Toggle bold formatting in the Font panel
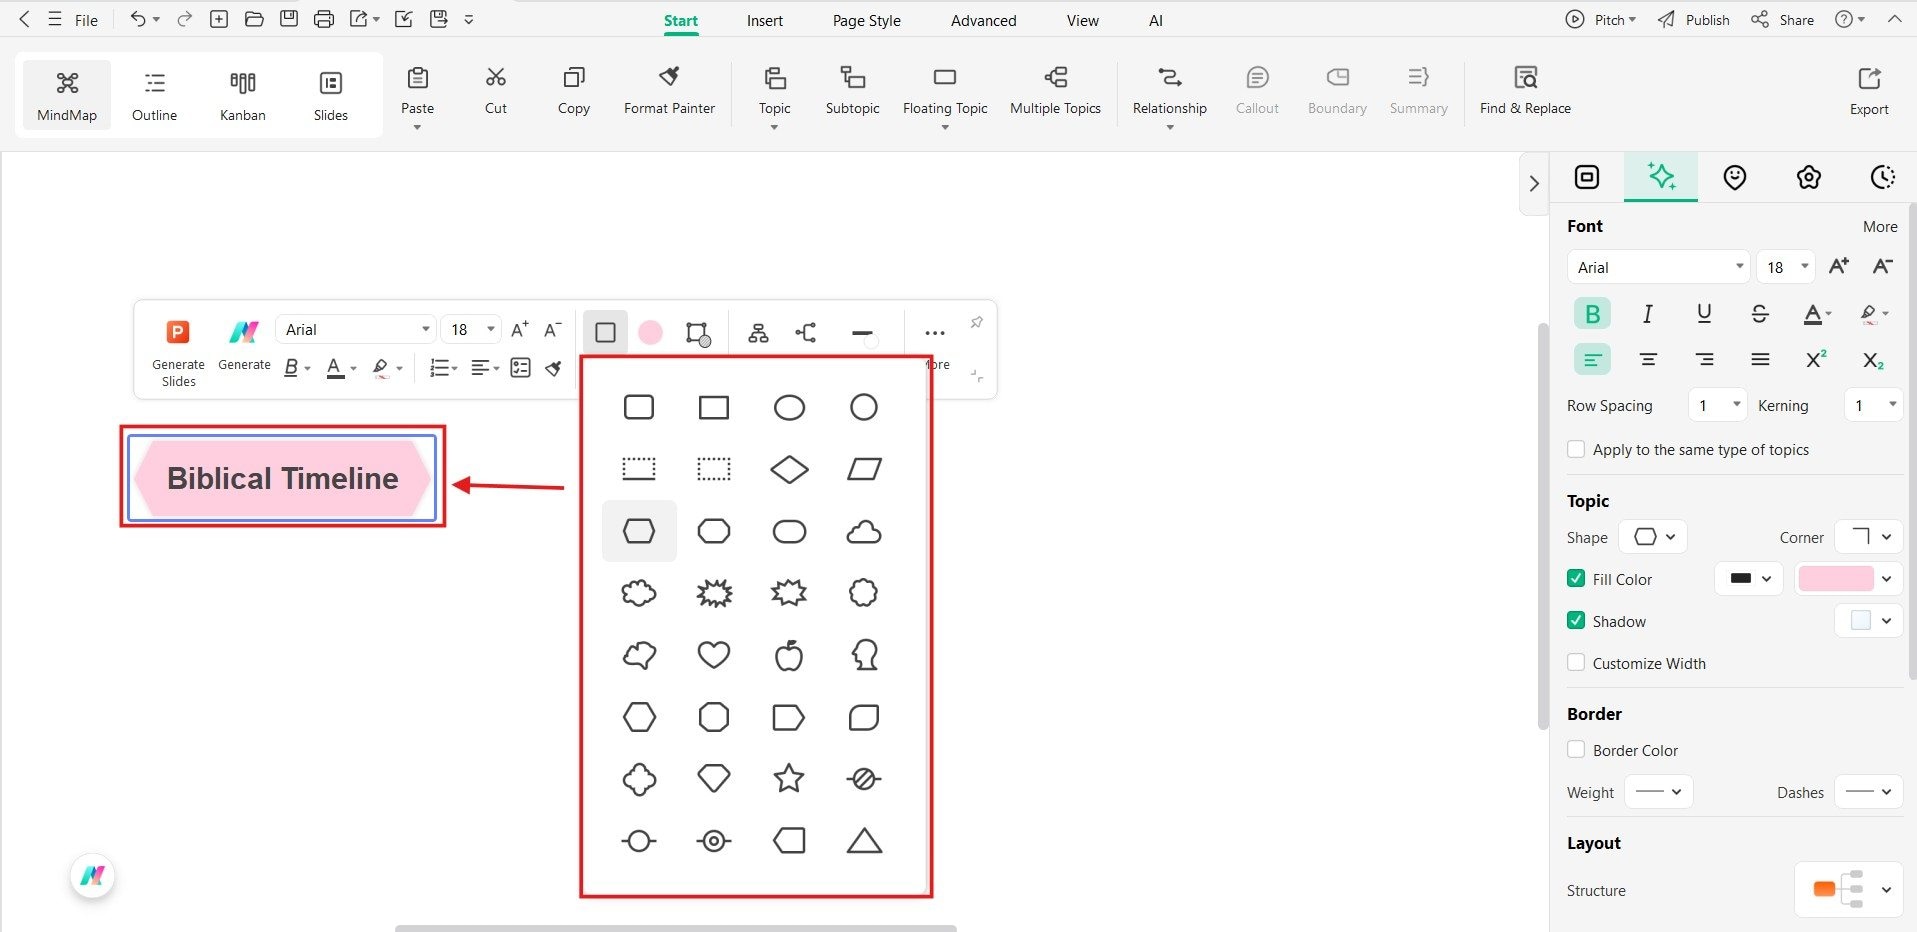The height and width of the screenshot is (932, 1917). tap(1592, 312)
